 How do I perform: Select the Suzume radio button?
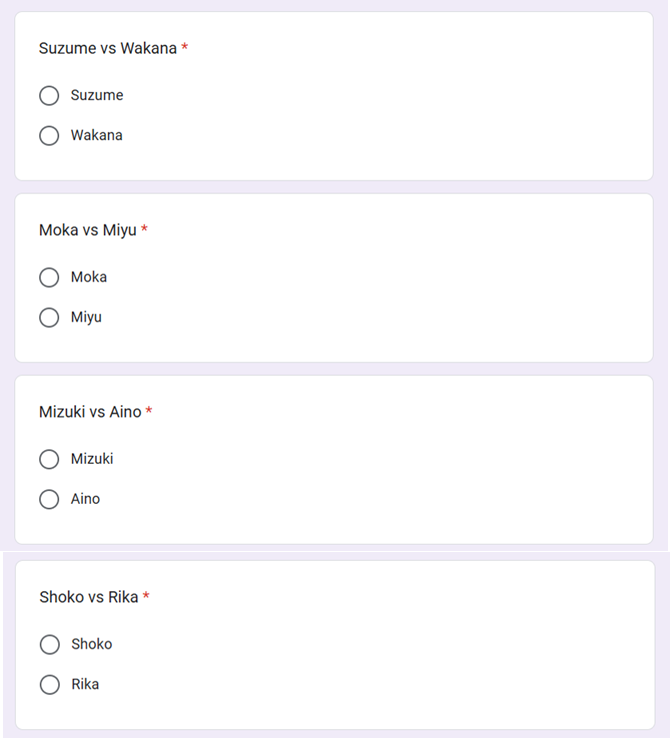coord(49,96)
